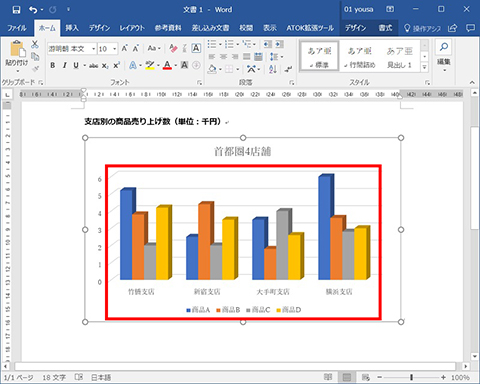The width and height of the screenshot is (480, 384).
Task: Toggle Italic formatting
Action: coord(64,65)
